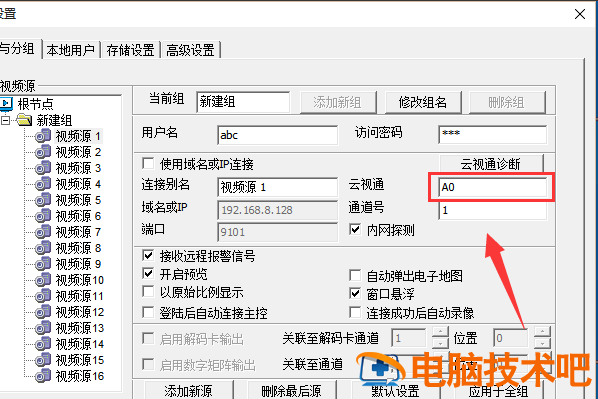
Task: Click 默认设置 button
Action: (395, 391)
